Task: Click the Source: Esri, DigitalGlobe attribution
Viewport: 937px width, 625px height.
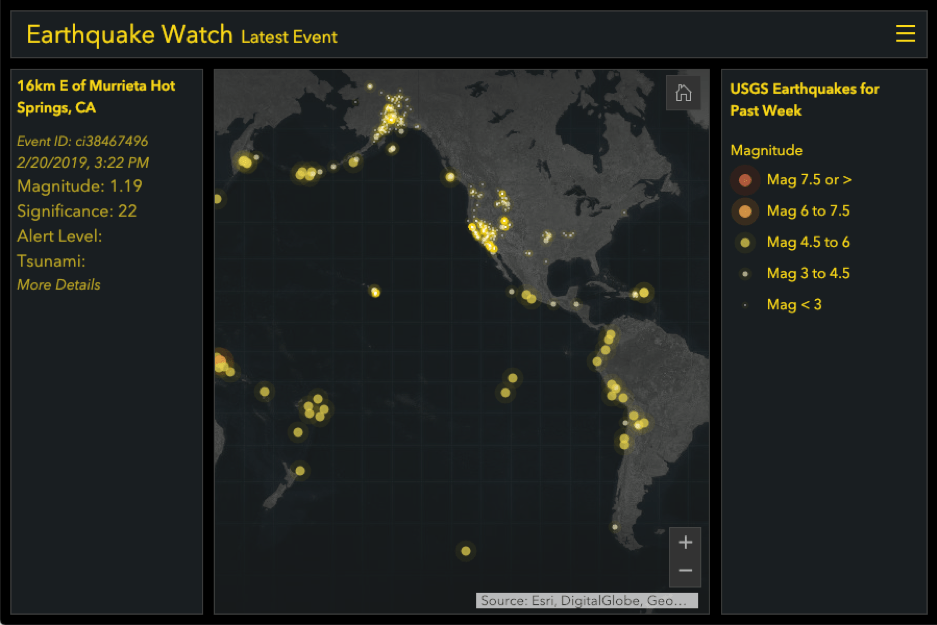Action: (x=586, y=601)
